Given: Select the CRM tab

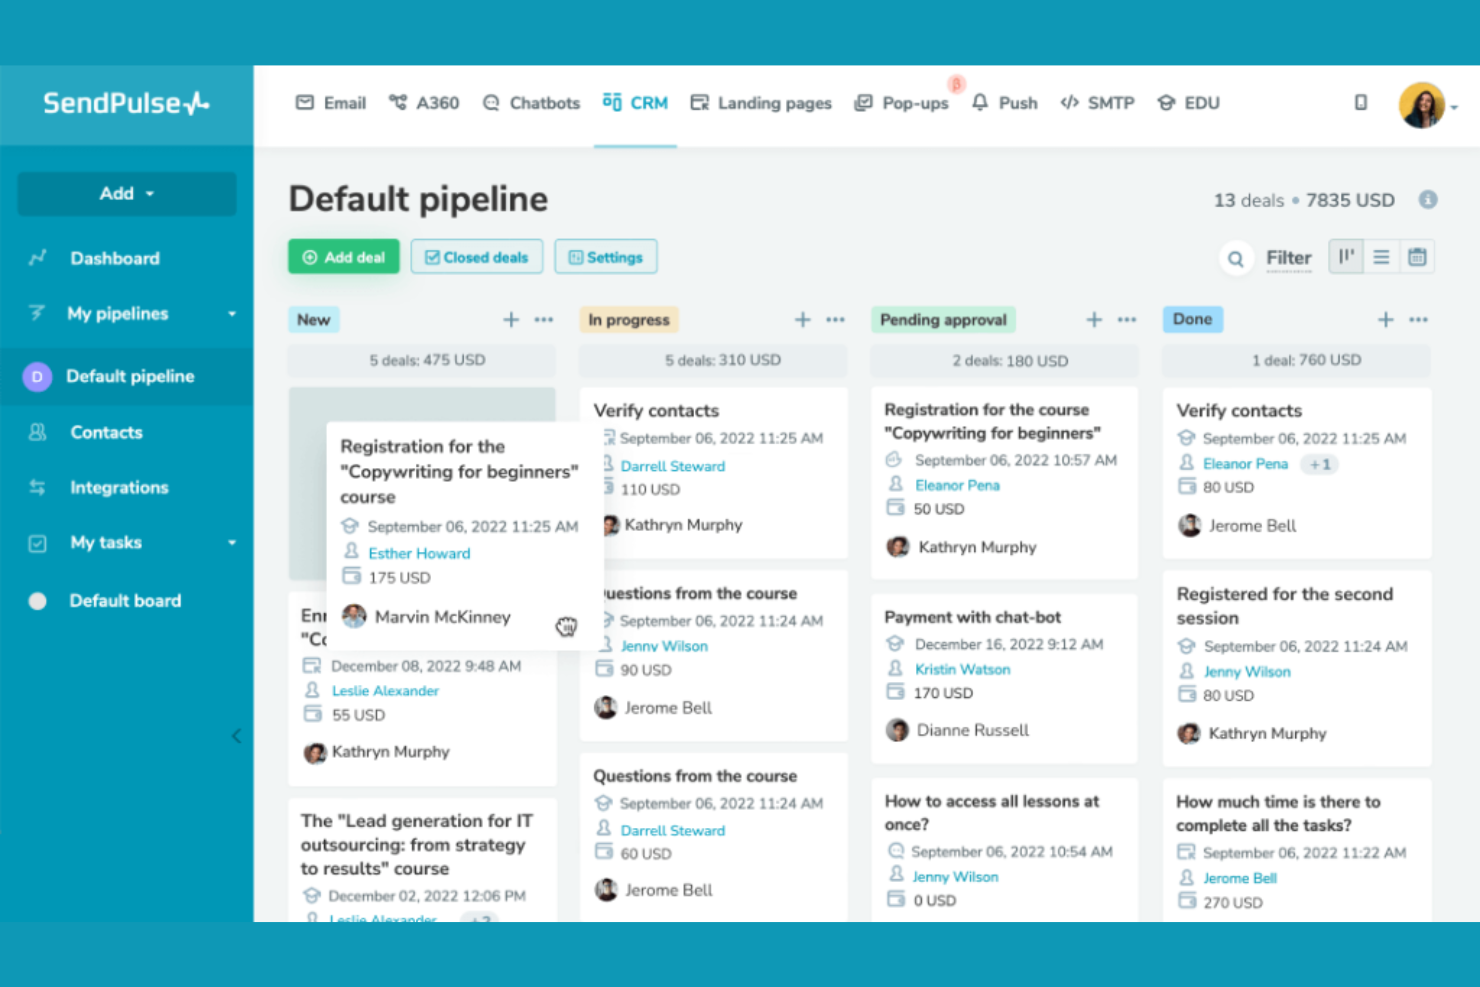Looking at the screenshot, I should [x=635, y=103].
